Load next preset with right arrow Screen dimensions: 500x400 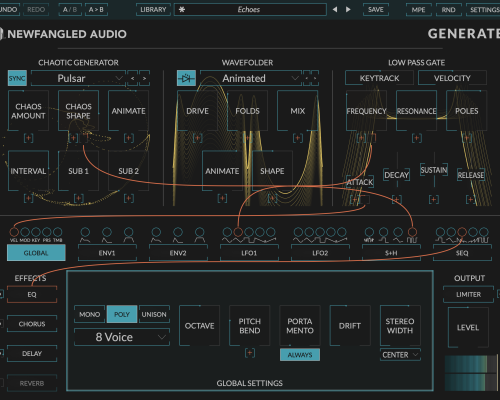[348, 9]
